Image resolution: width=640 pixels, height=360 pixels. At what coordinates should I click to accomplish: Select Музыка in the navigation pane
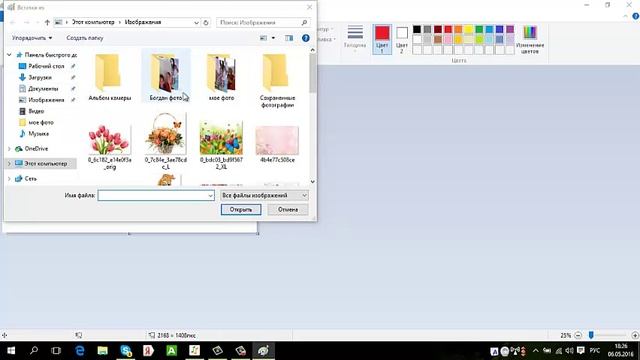[38, 134]
